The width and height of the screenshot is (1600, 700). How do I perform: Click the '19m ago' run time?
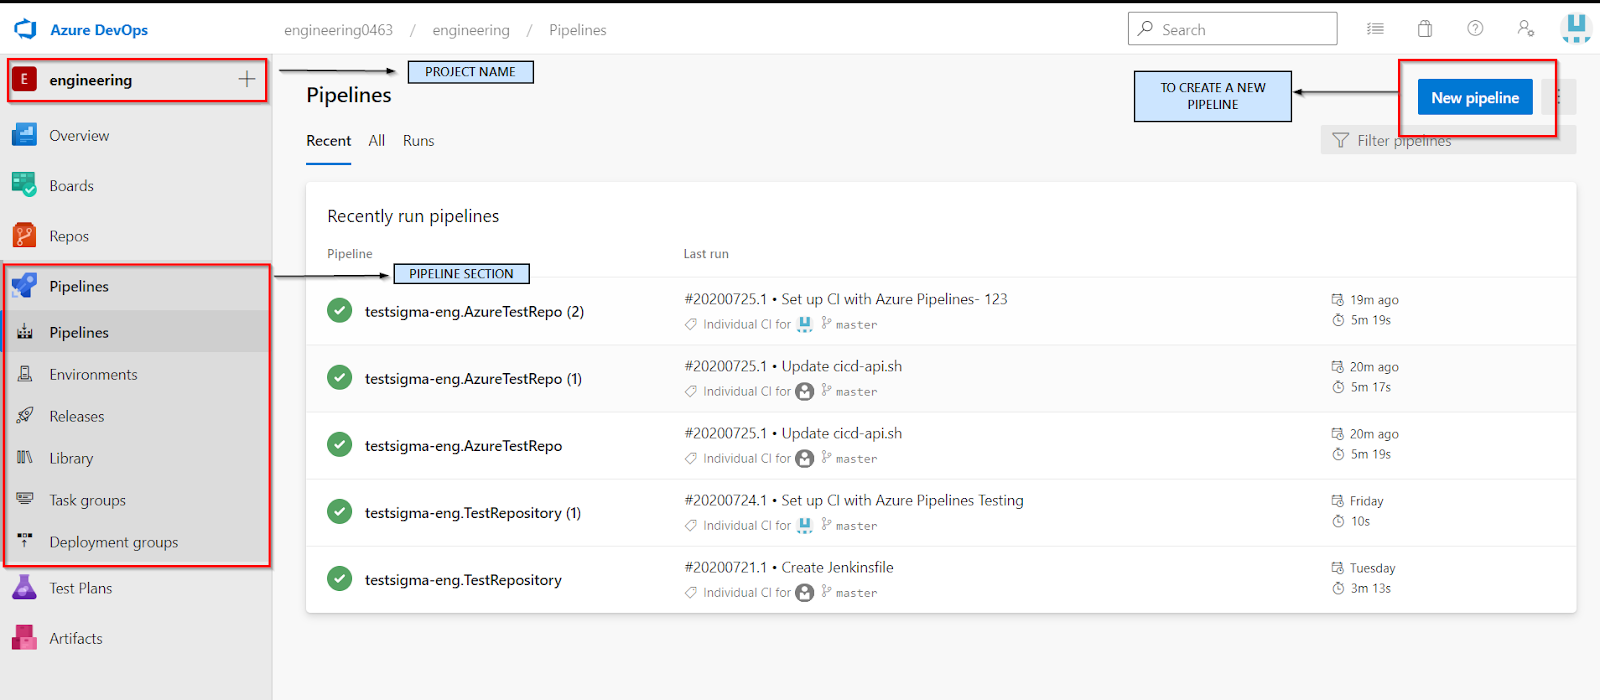(x=1374, y=300)
